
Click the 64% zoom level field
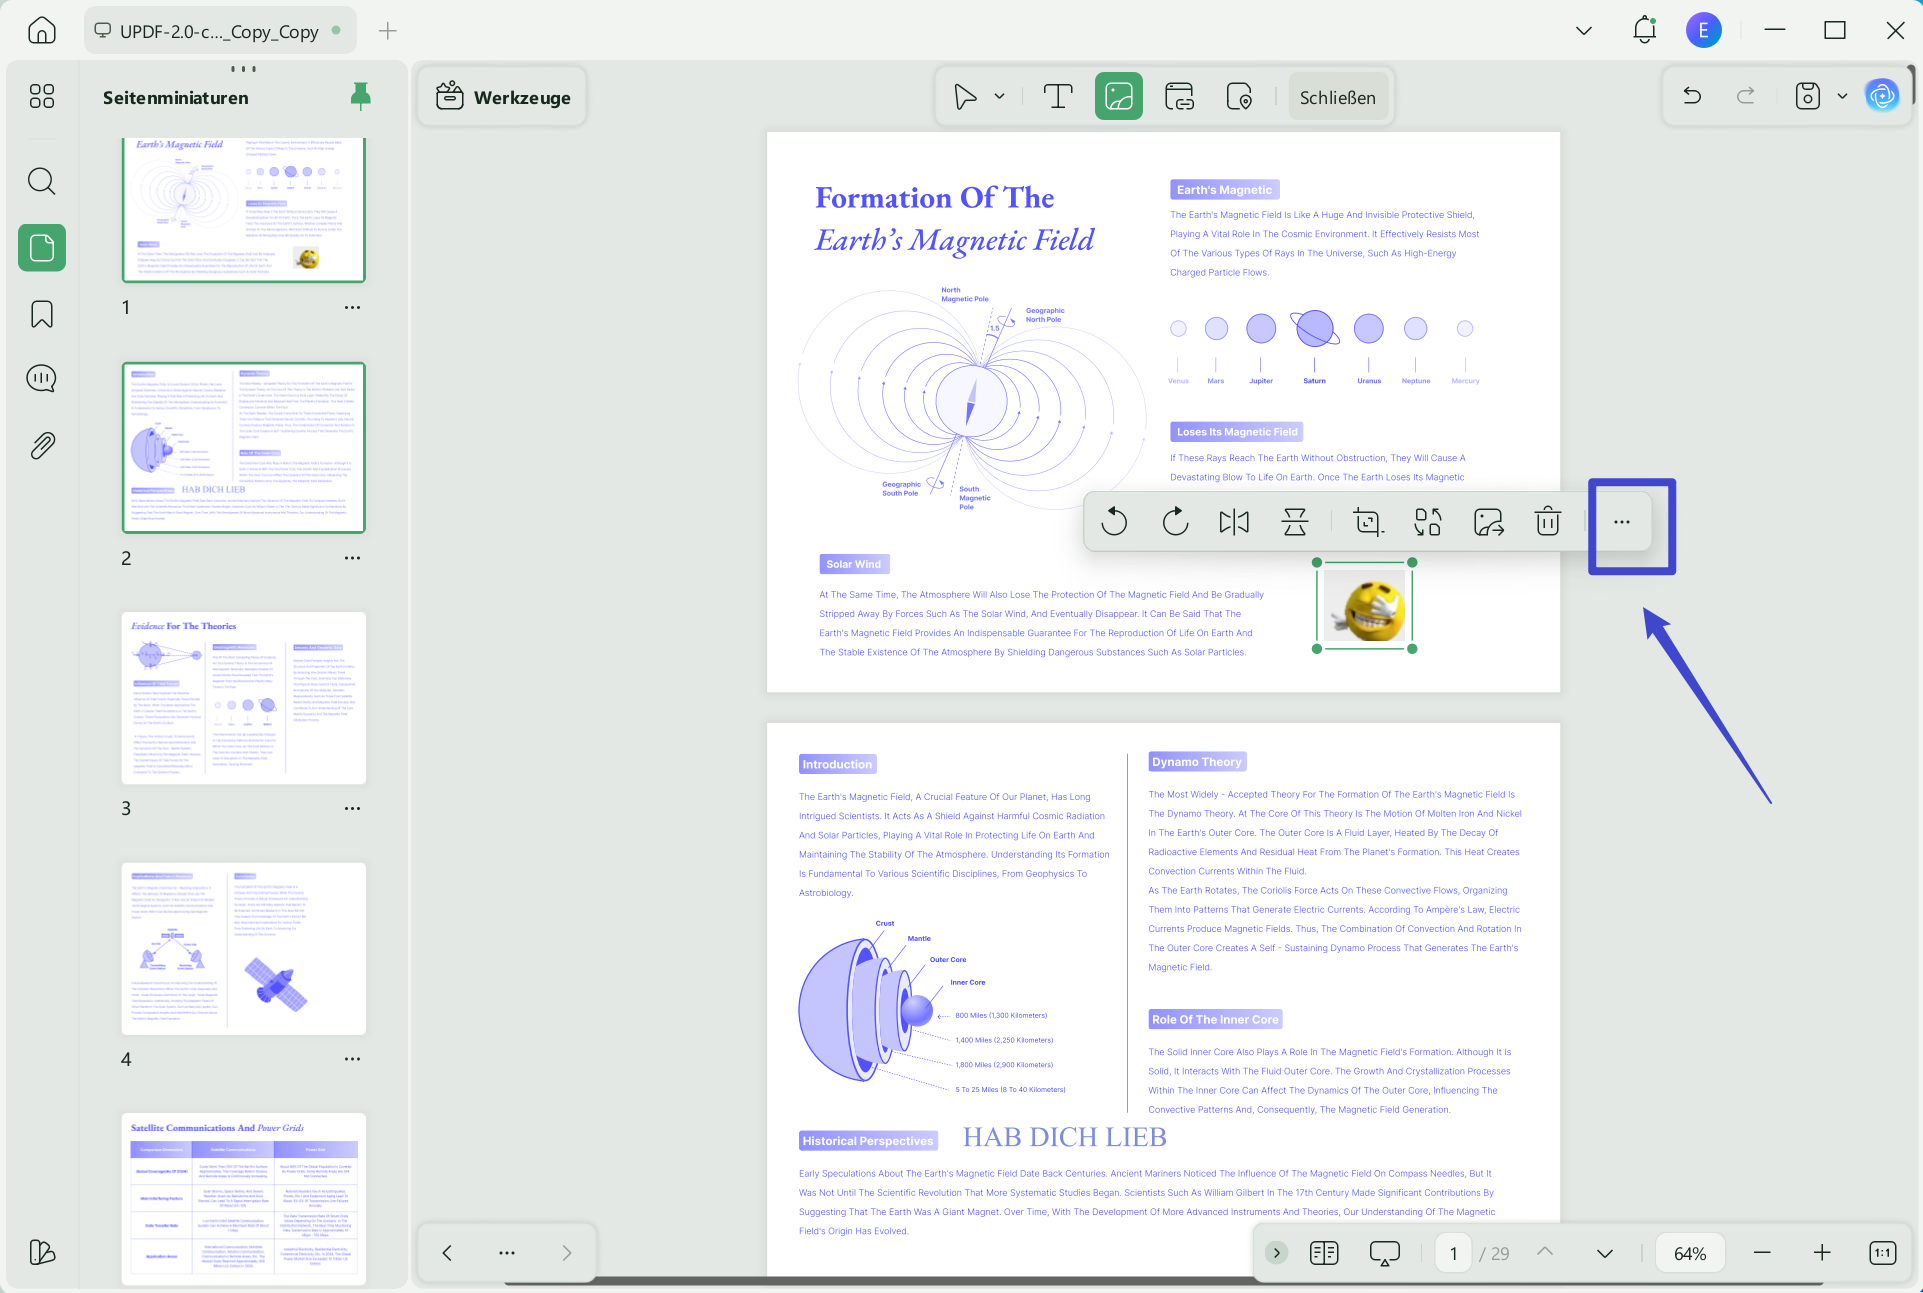tap(1689, 1252)
